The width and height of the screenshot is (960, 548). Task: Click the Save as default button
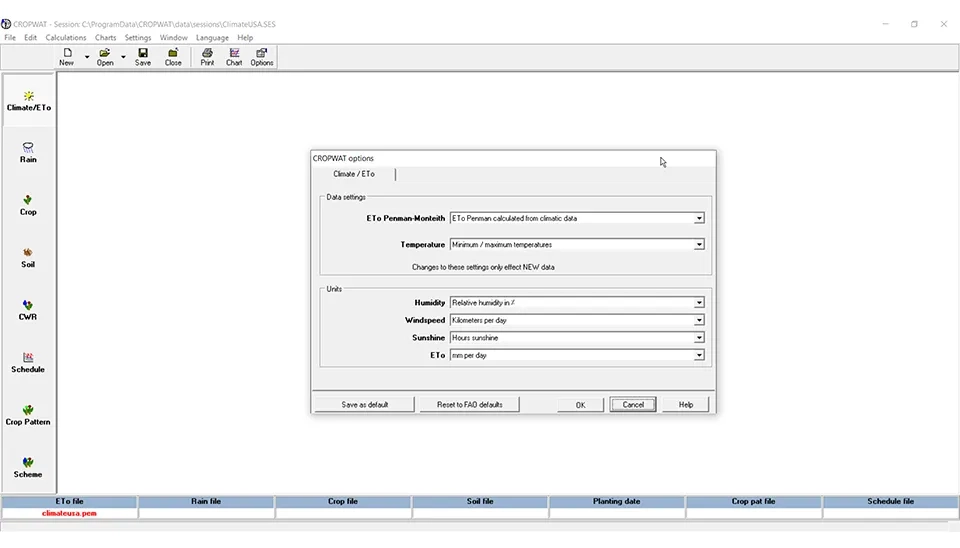364,405
